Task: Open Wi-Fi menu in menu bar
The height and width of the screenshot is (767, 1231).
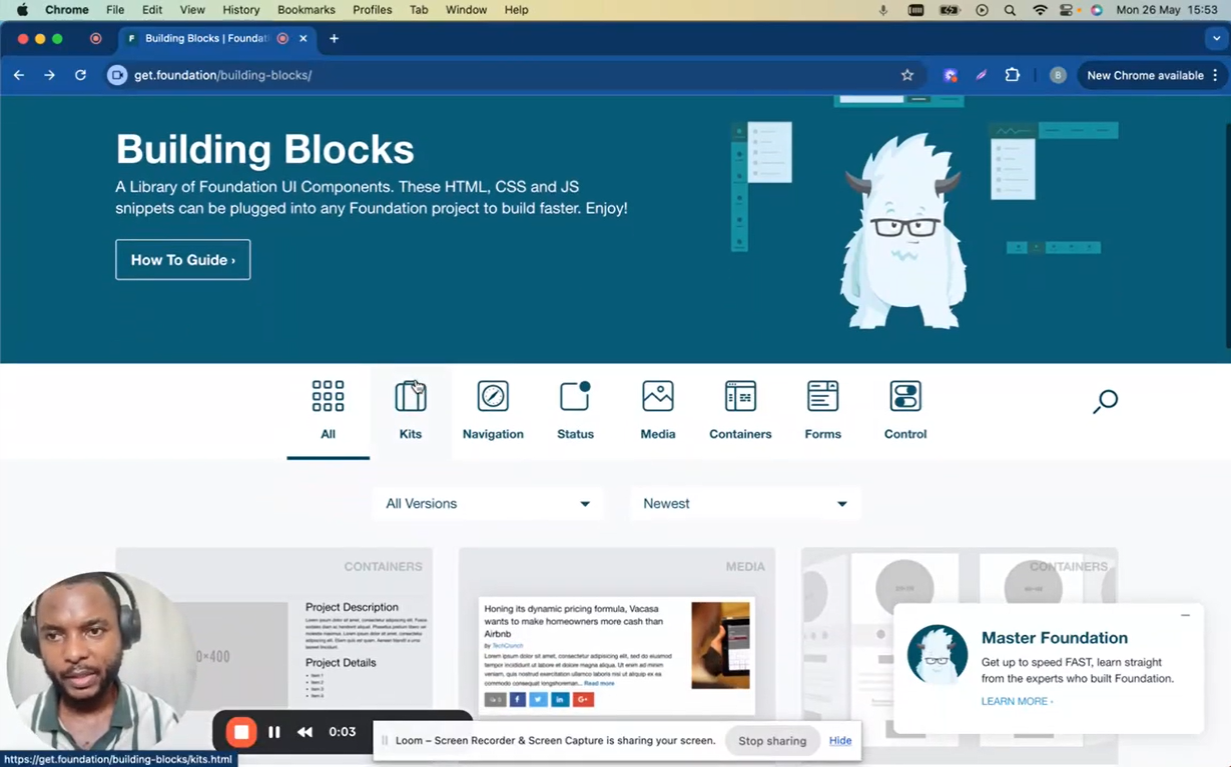Action: pos(1040,10)
